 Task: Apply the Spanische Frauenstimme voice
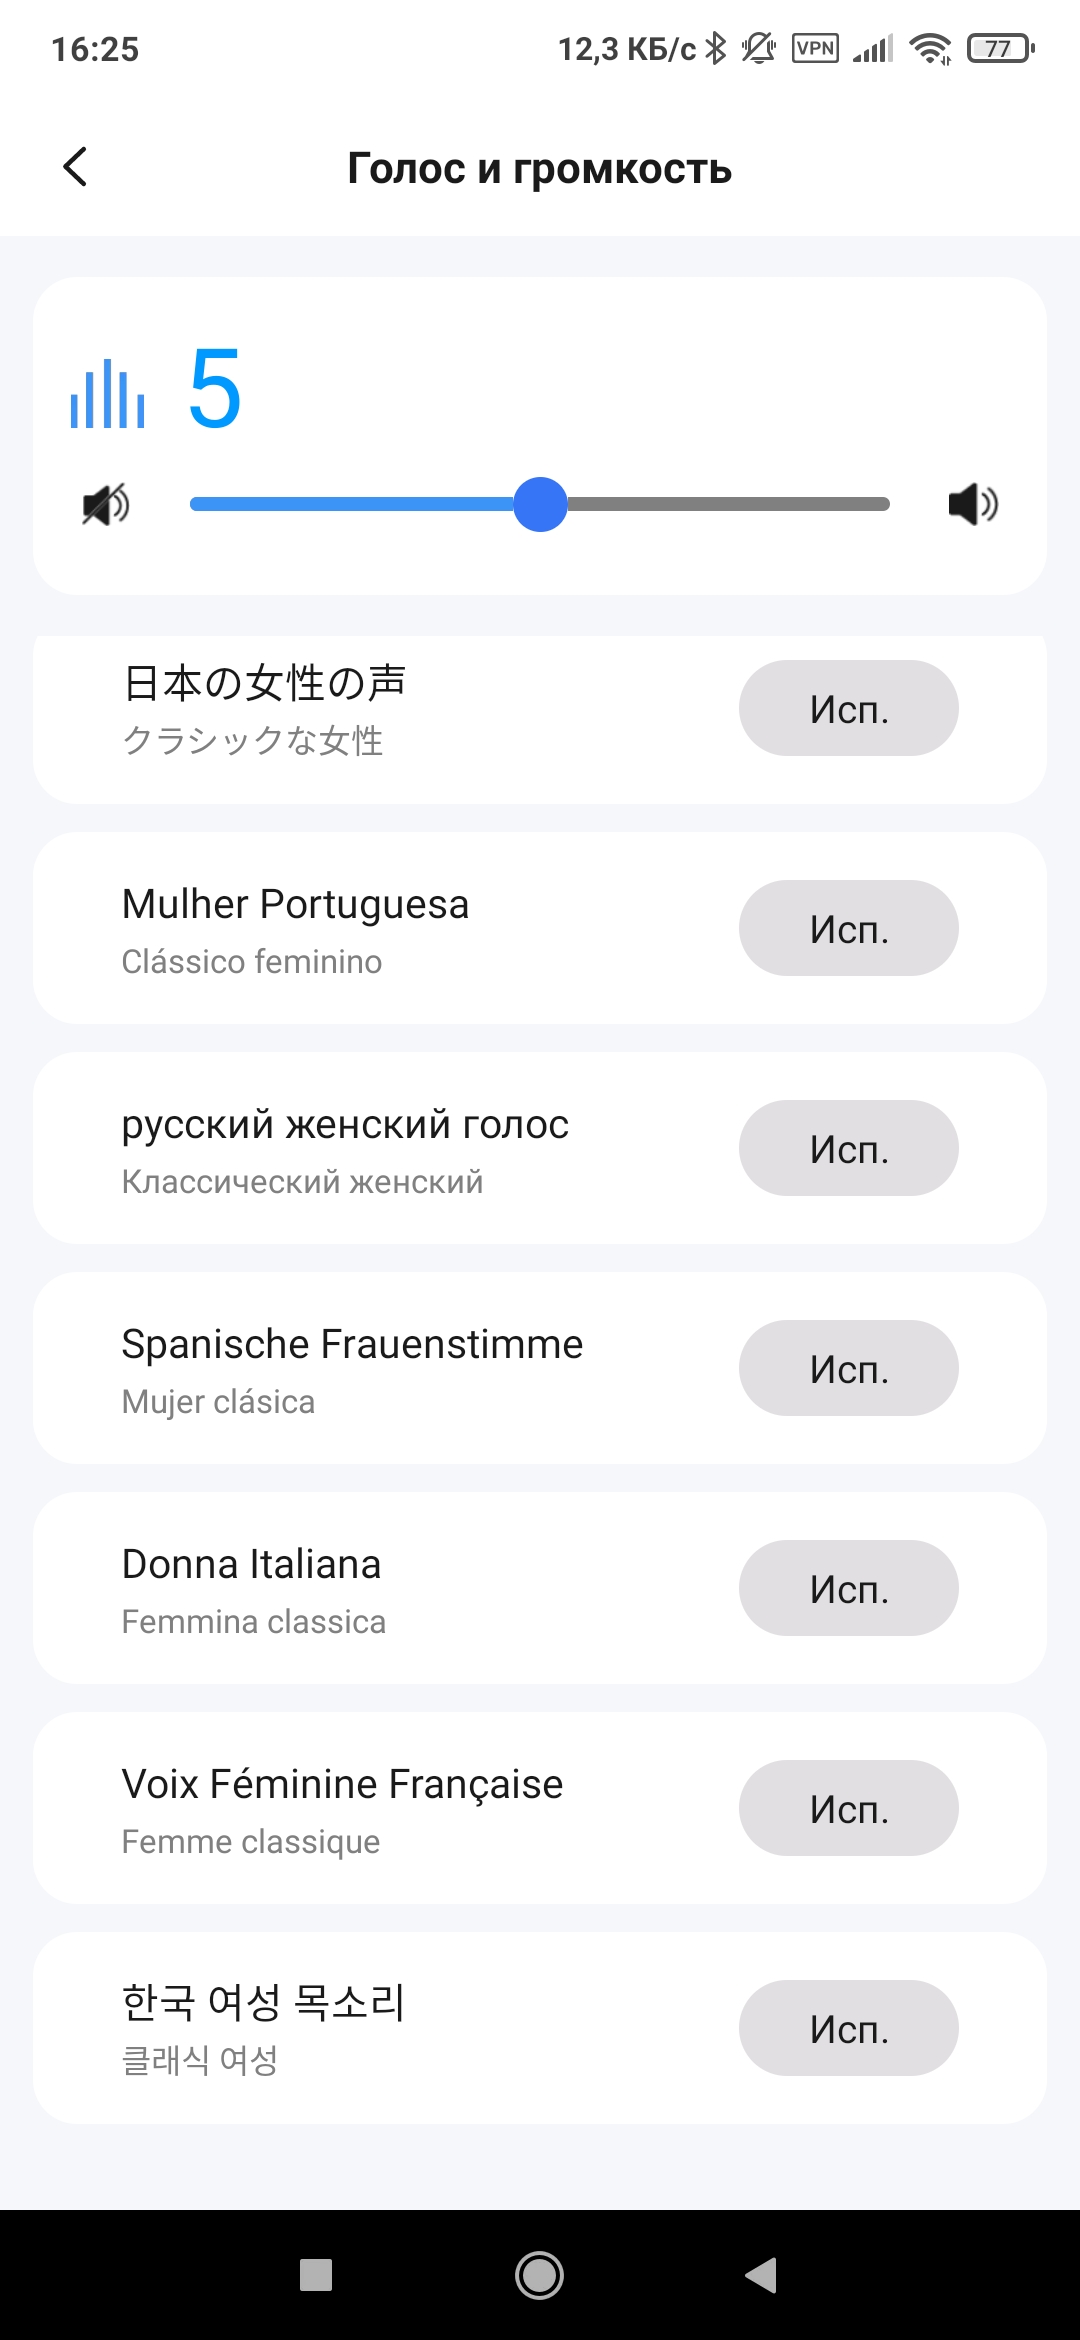point(848,1368)
